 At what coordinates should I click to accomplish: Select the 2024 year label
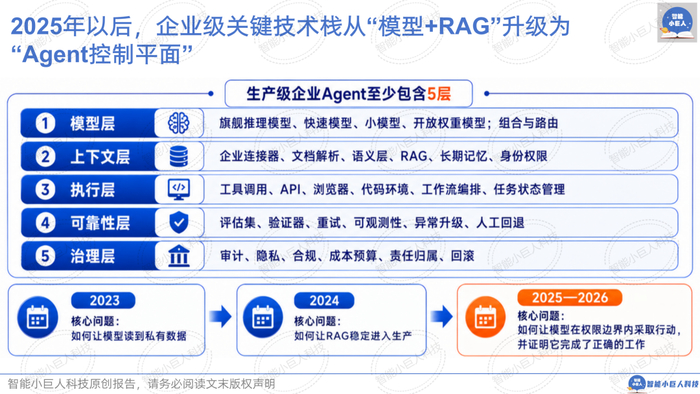tap(324, 300)
